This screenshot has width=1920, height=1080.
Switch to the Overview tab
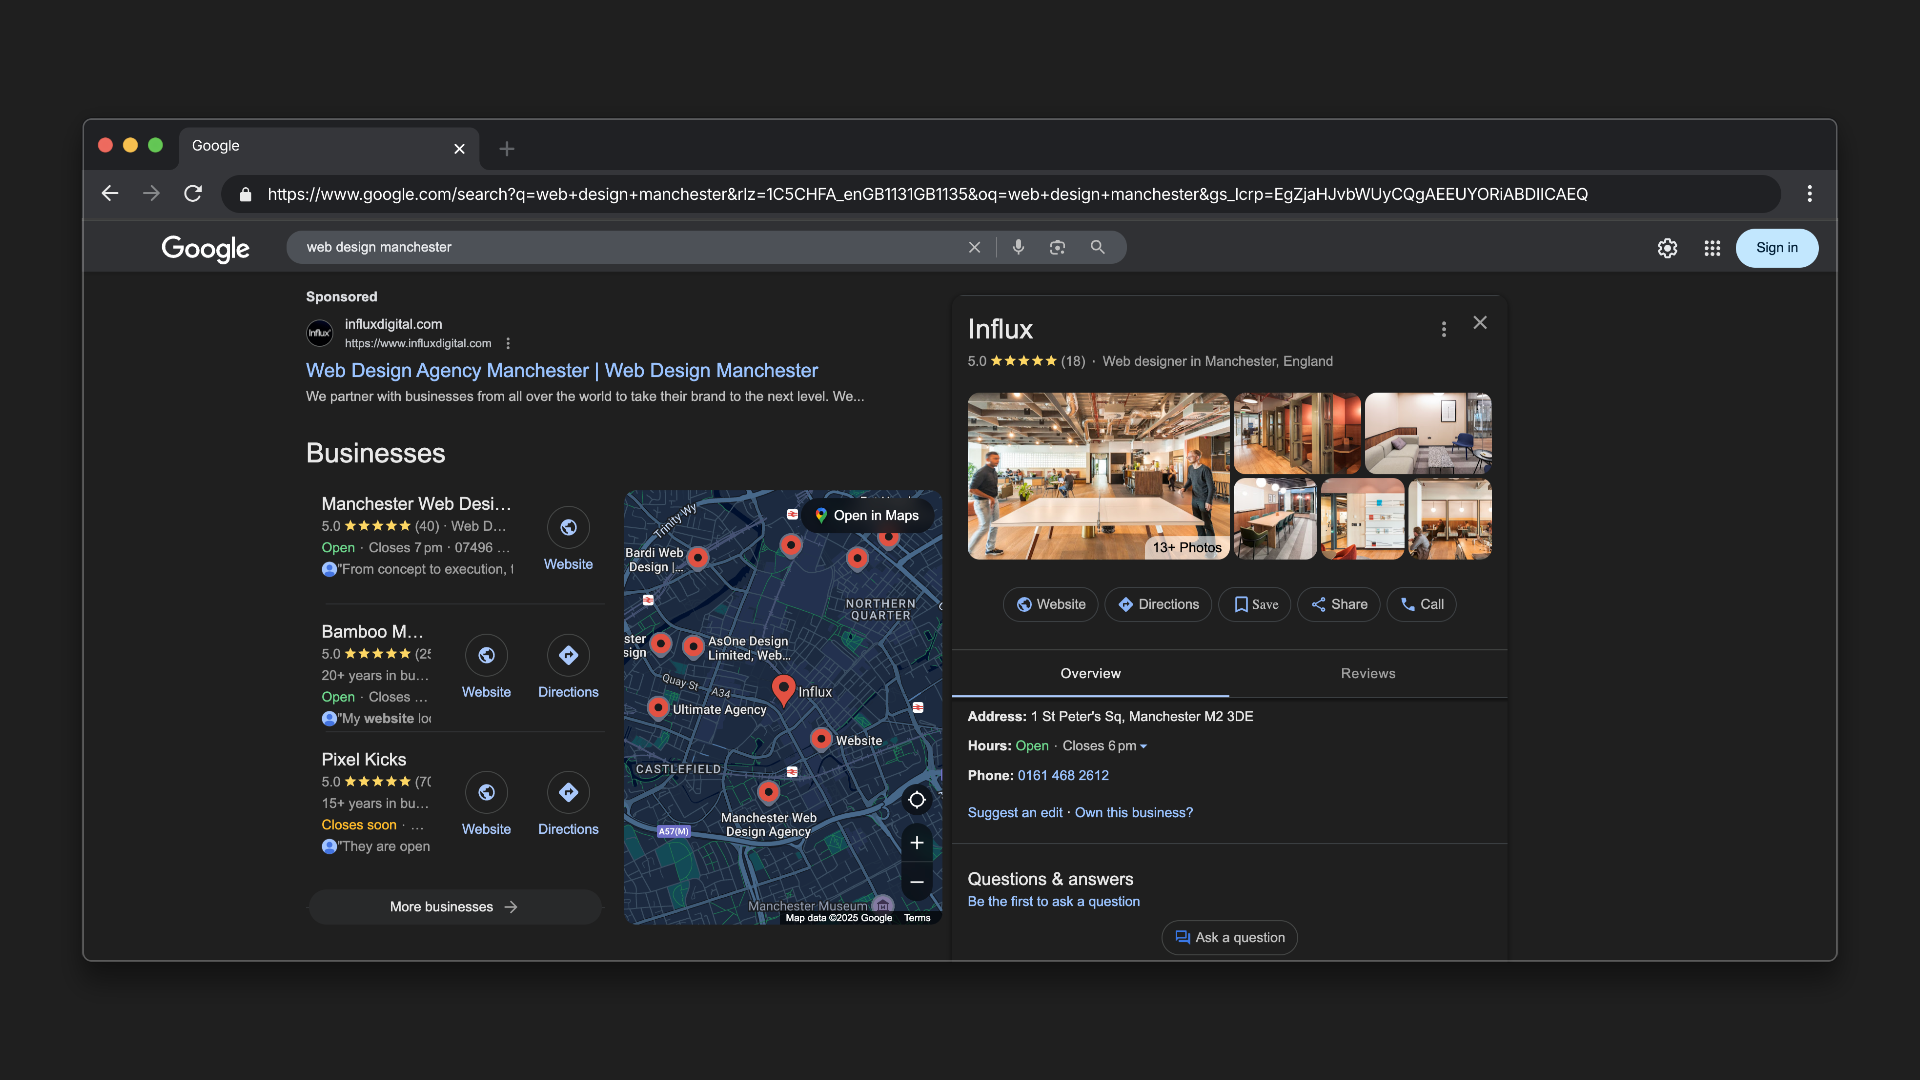[1090, 674]
